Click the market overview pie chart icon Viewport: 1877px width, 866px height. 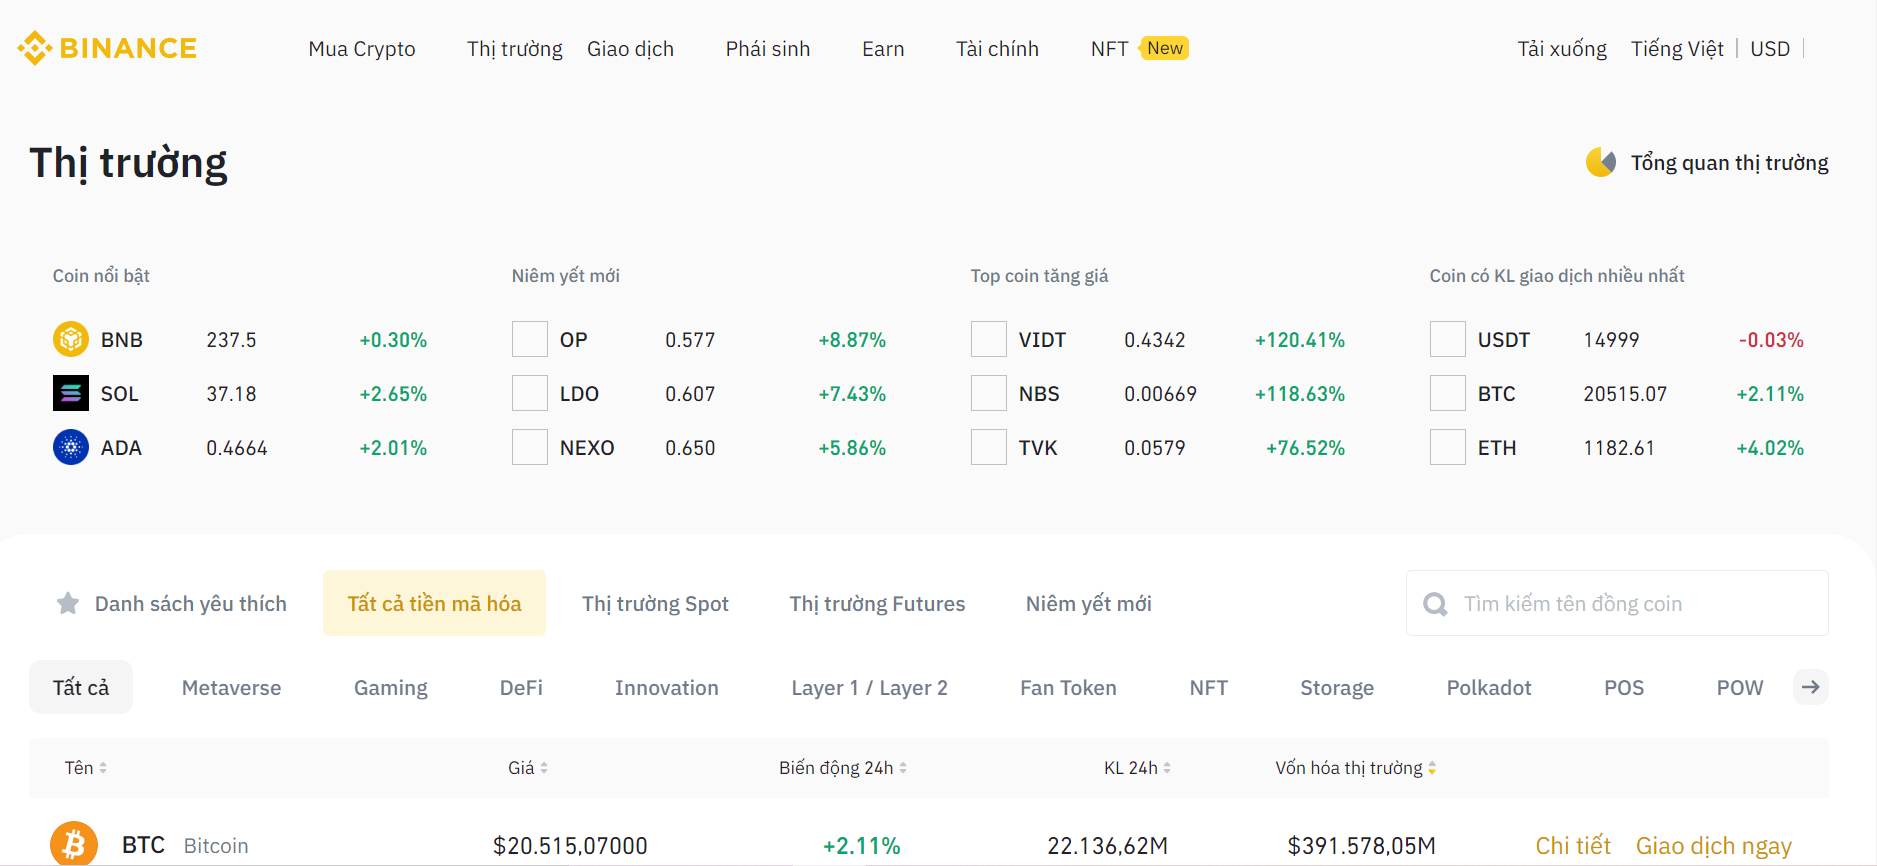[x=1601, y=162]
